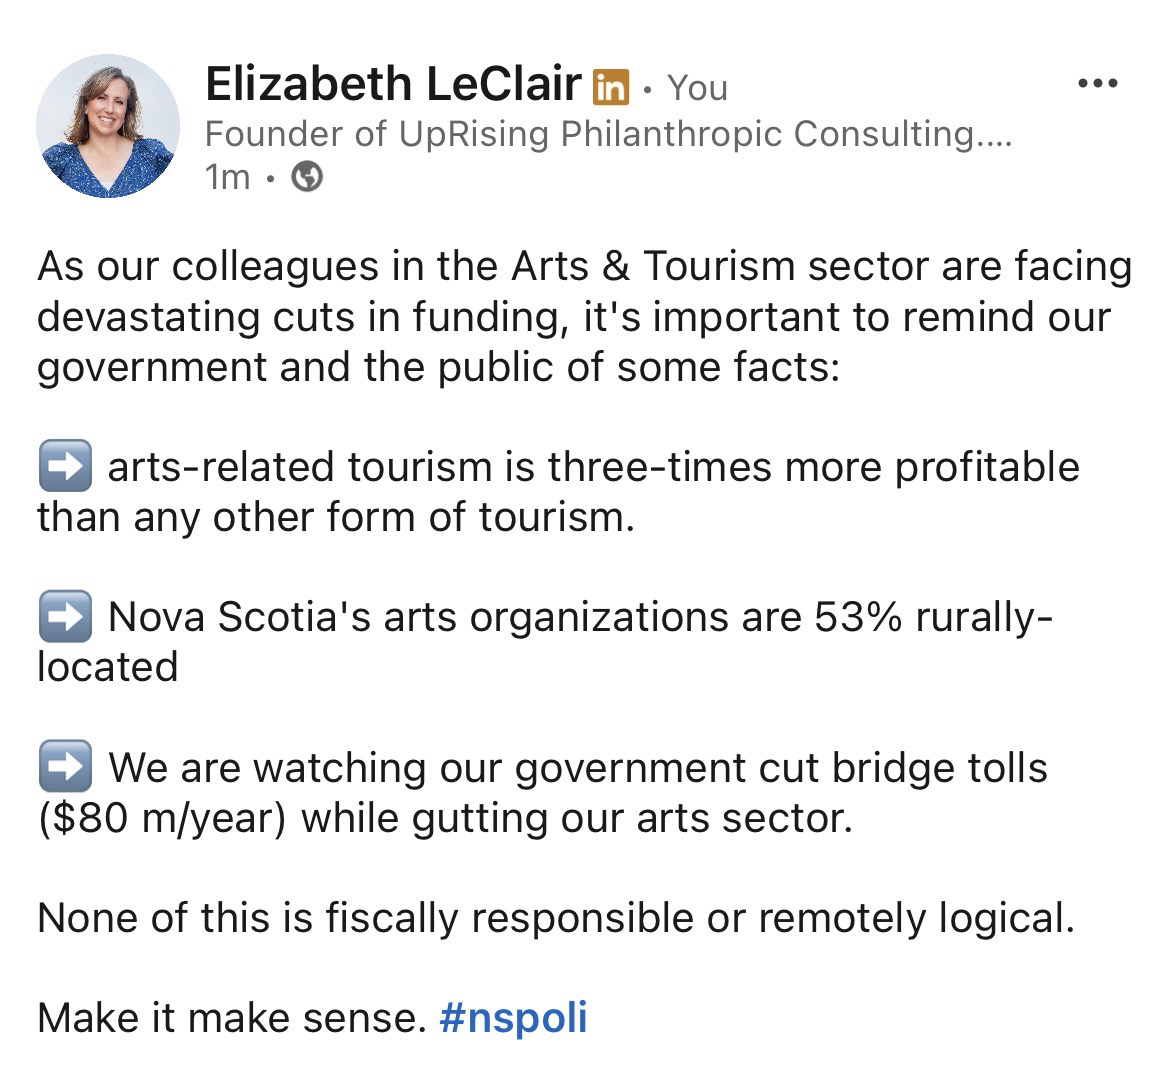Click the opening paragraph about Arts & Tourism

(x=585, y=317)
